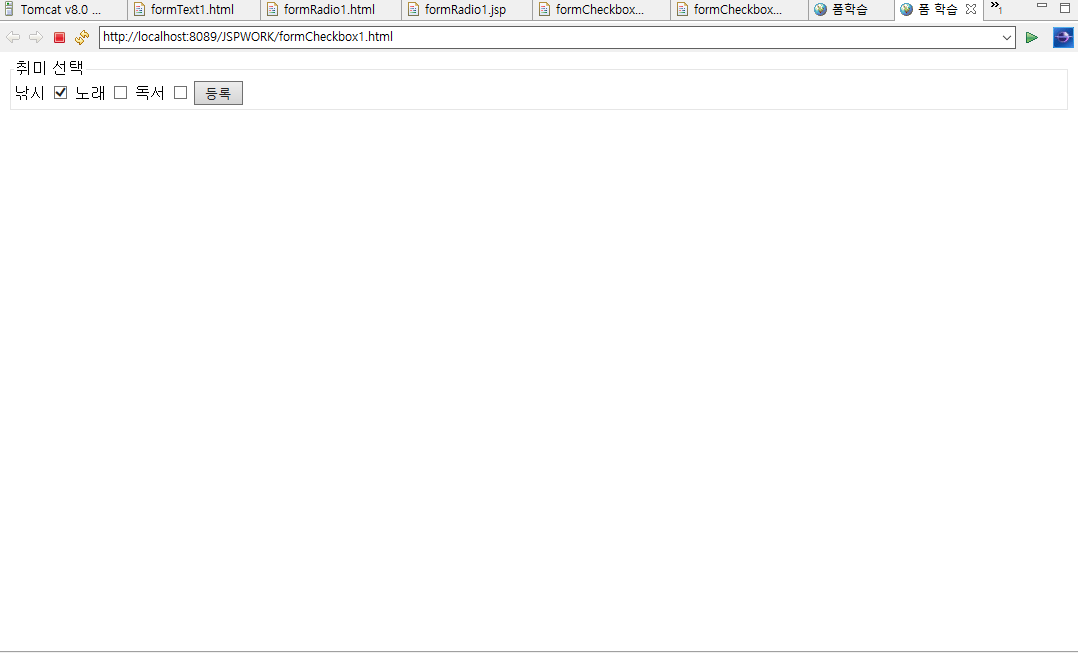Open the first formCheckbox editor tab

[x=600, y=10]
